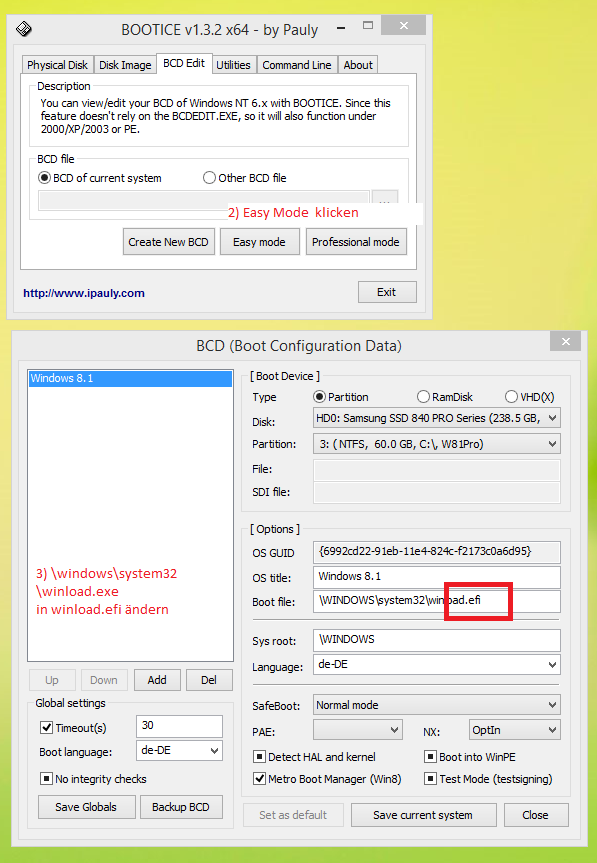Image resolution: width=597 pixels, height=863 pixels.
Task: Open the PAE dropdown
Action: click(x=358, y=730)
